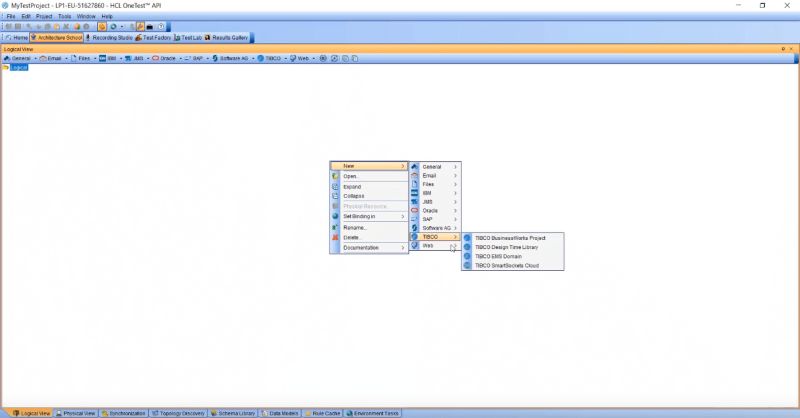The width and height of the screenshot is (800, 418).
Task: Switch to the Recording Studio perspective
Action: [109, 38]
